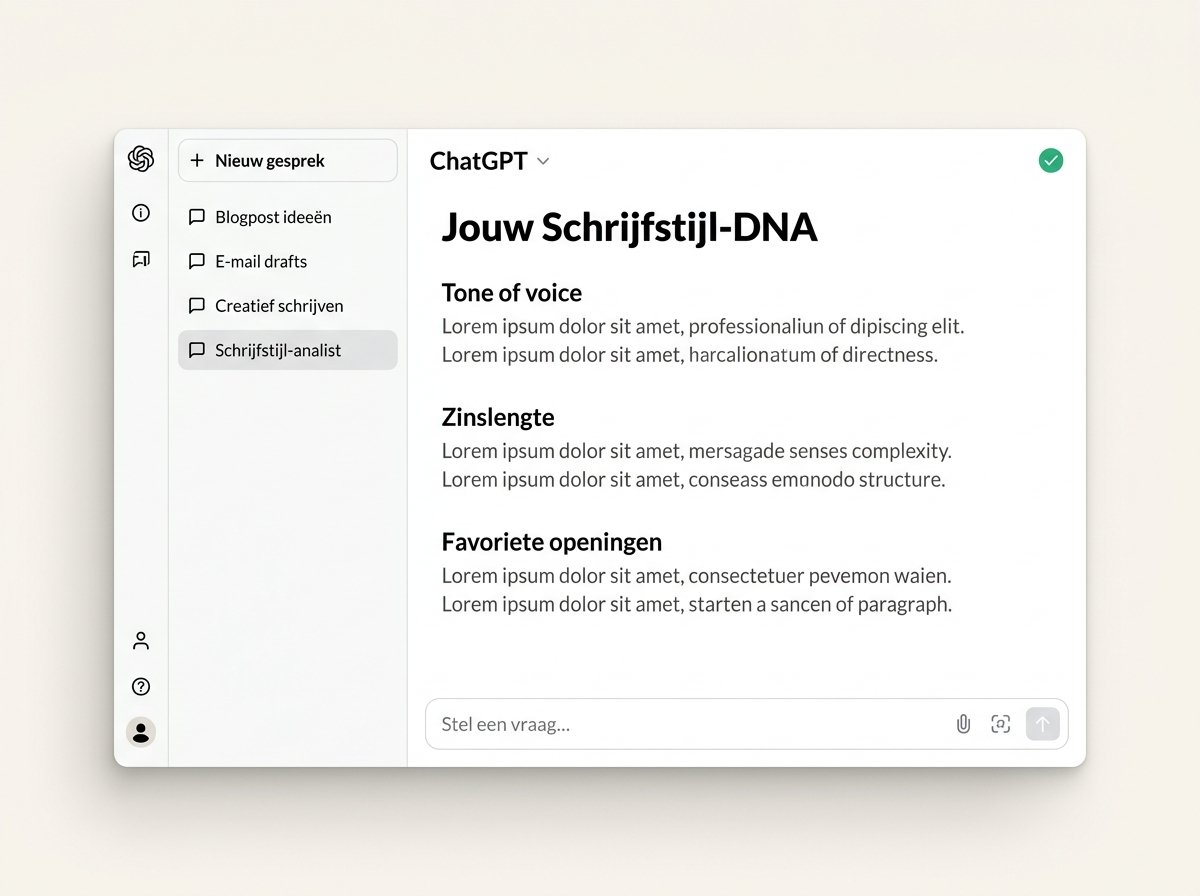Screen dimensions: 1200x896
Task: Click the ChatGPT logo in the sidebar
Action: 140,159
